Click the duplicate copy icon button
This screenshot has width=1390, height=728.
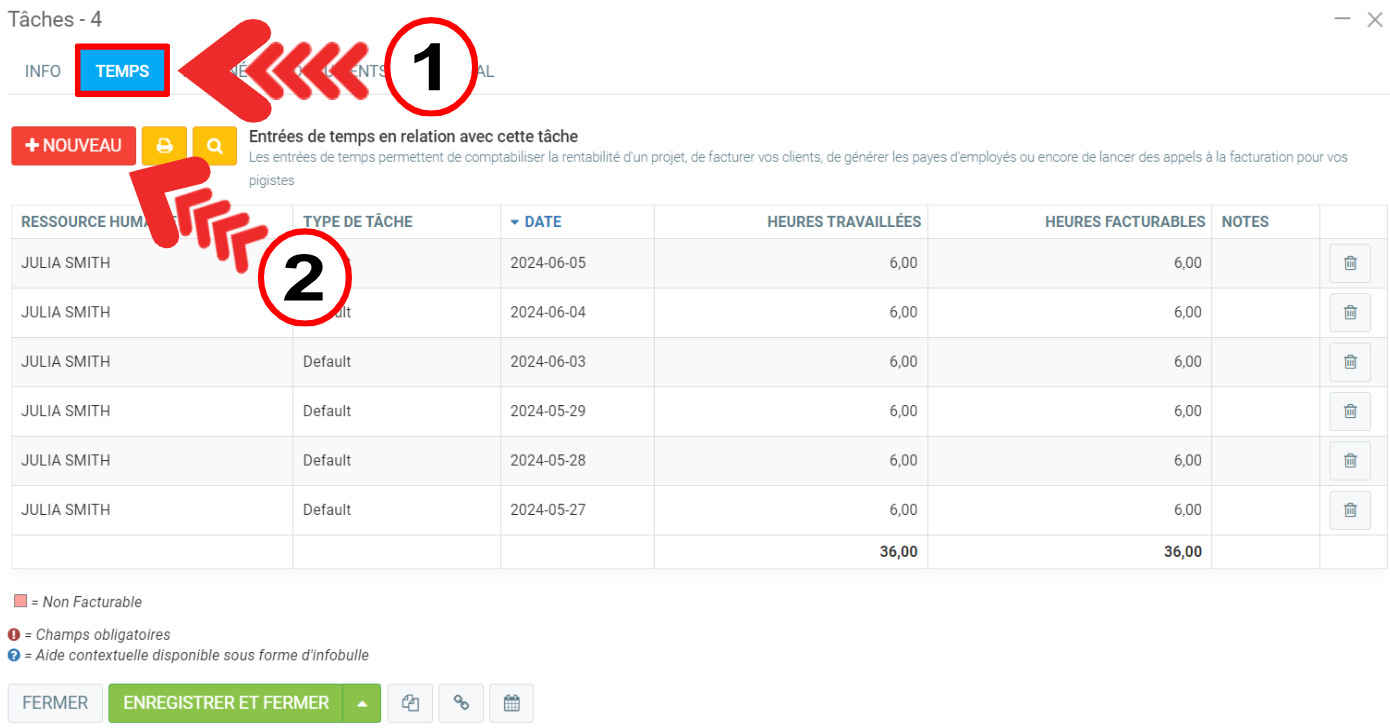coord(410,703)
